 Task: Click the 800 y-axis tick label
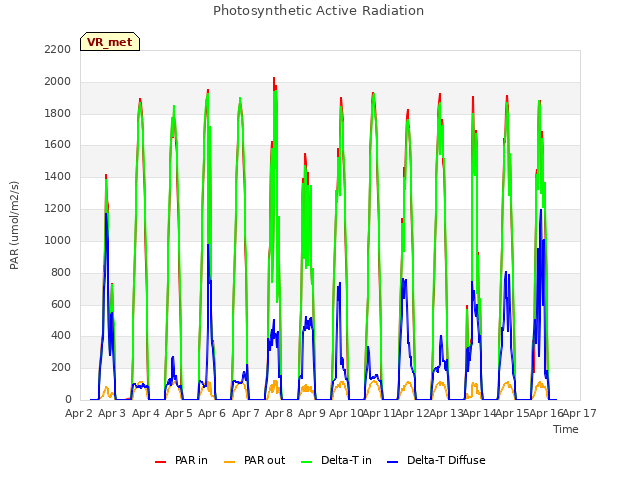(x=61, y=272)
